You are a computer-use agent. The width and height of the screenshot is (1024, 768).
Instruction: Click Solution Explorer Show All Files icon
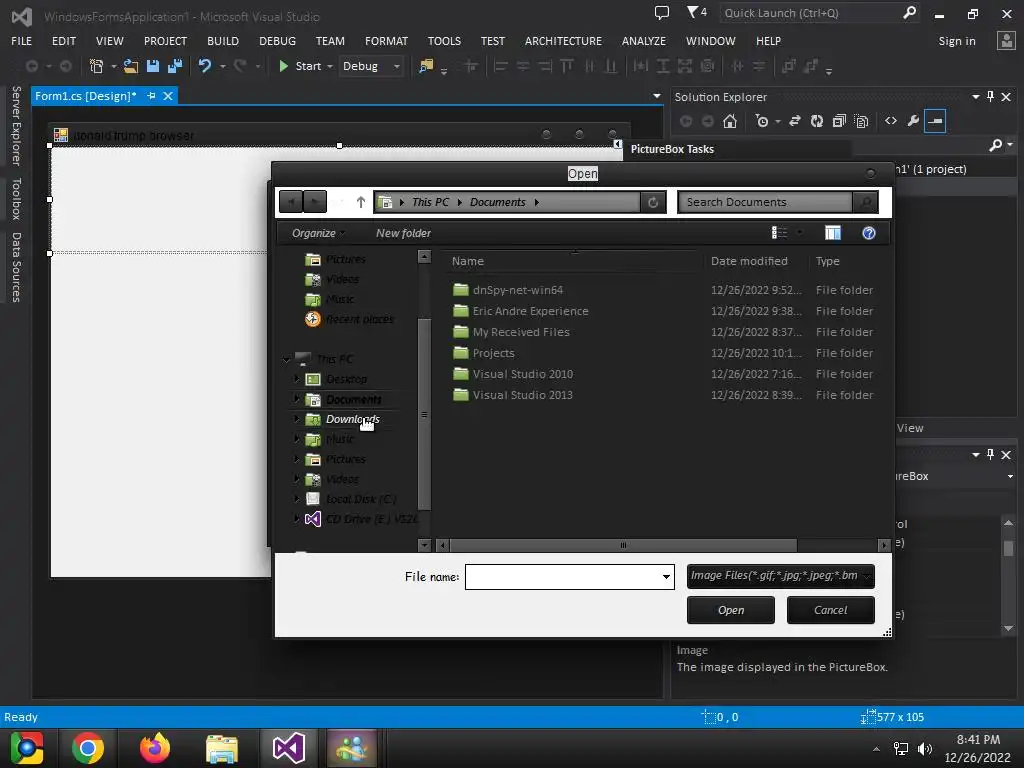point(861,121)
